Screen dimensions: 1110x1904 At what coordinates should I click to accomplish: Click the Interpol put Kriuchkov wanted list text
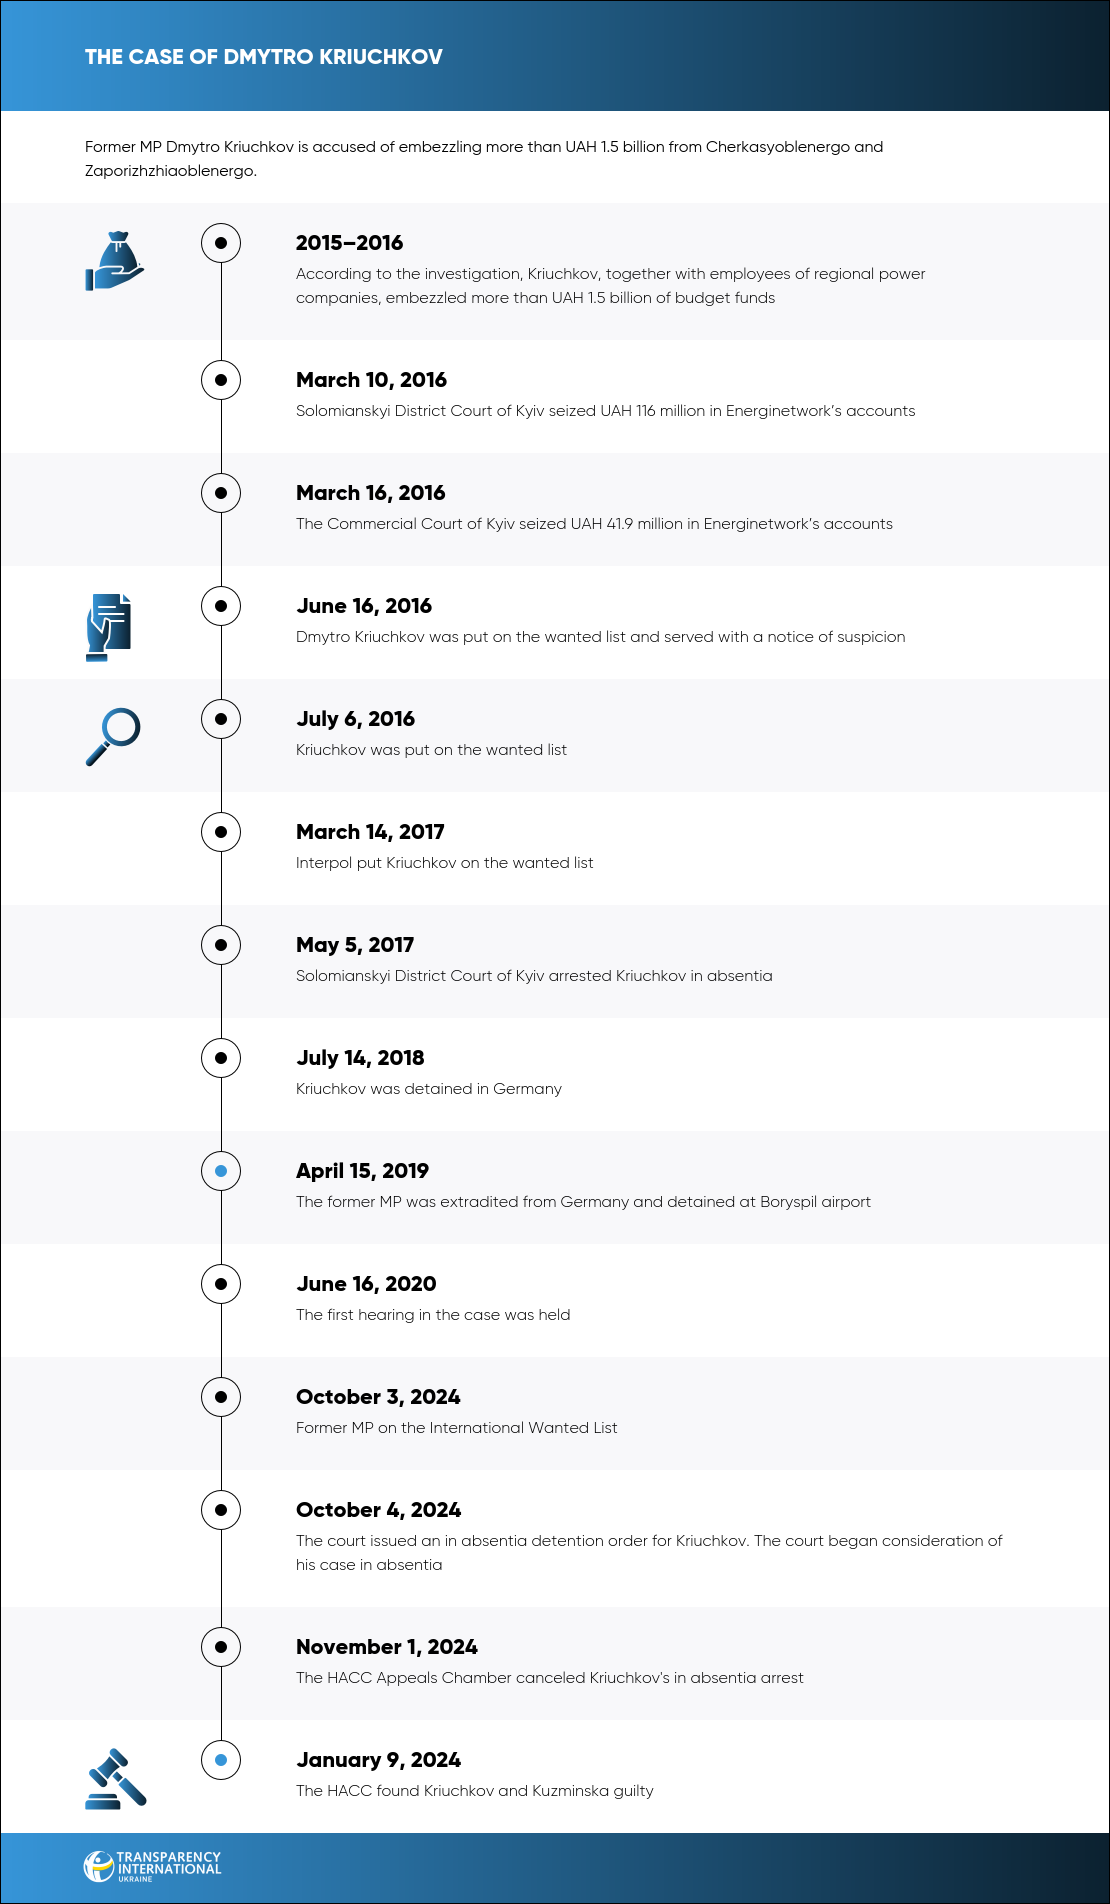tap(445, 863)
